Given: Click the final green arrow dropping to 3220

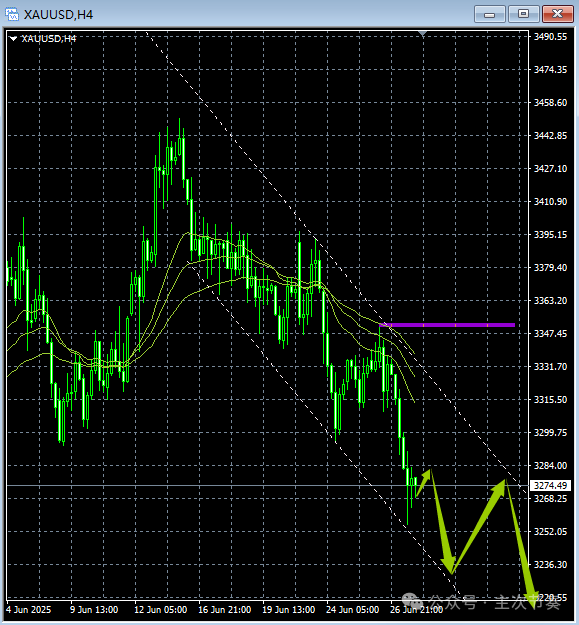Looking at the screenshot, I should 521,544.
